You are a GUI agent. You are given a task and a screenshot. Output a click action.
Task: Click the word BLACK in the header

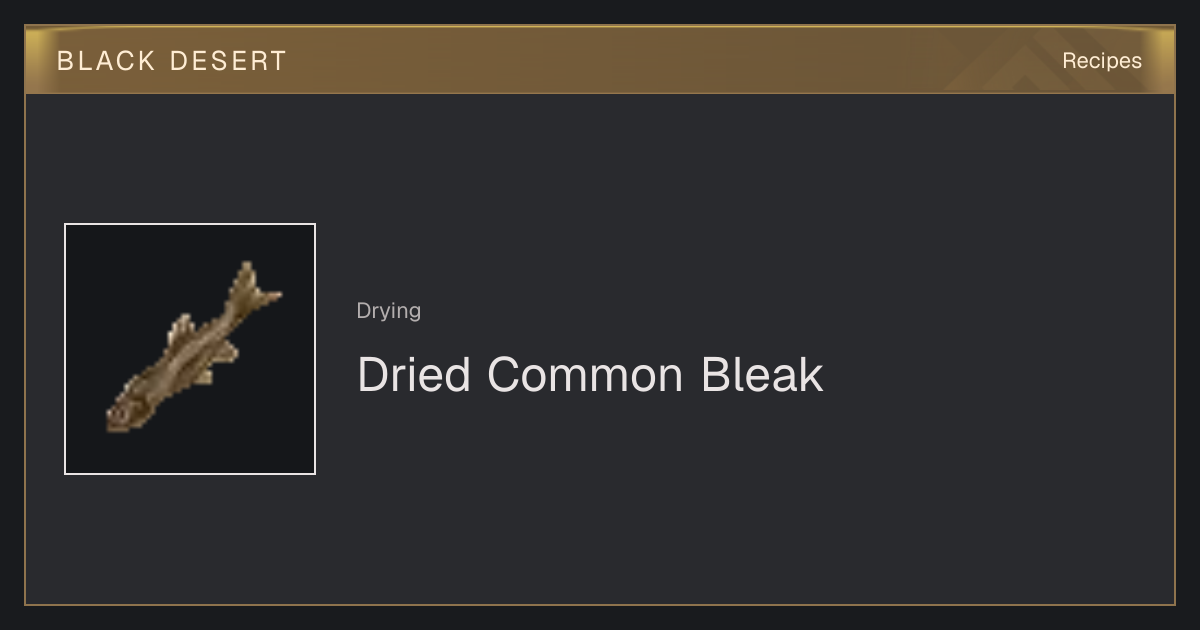pos(107,61)
